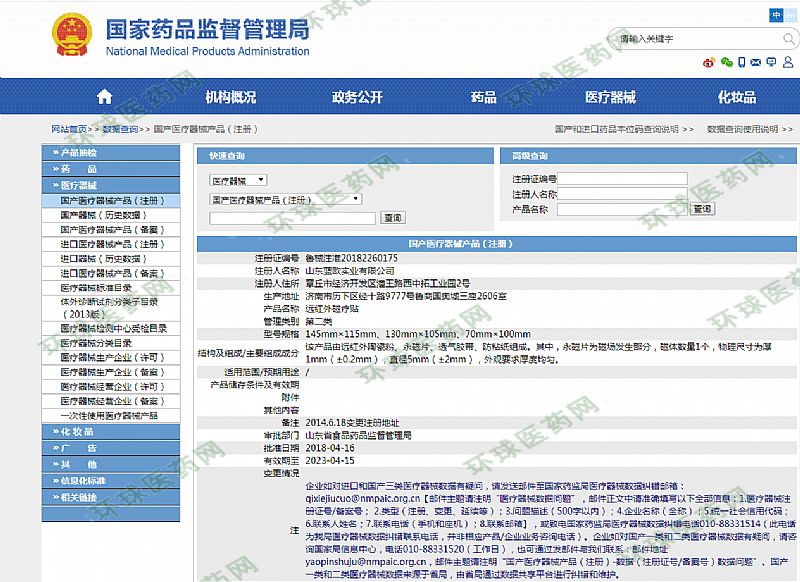Click the national emblem logo
Viewport: 800px width, 582px height.
click(72, 35)
